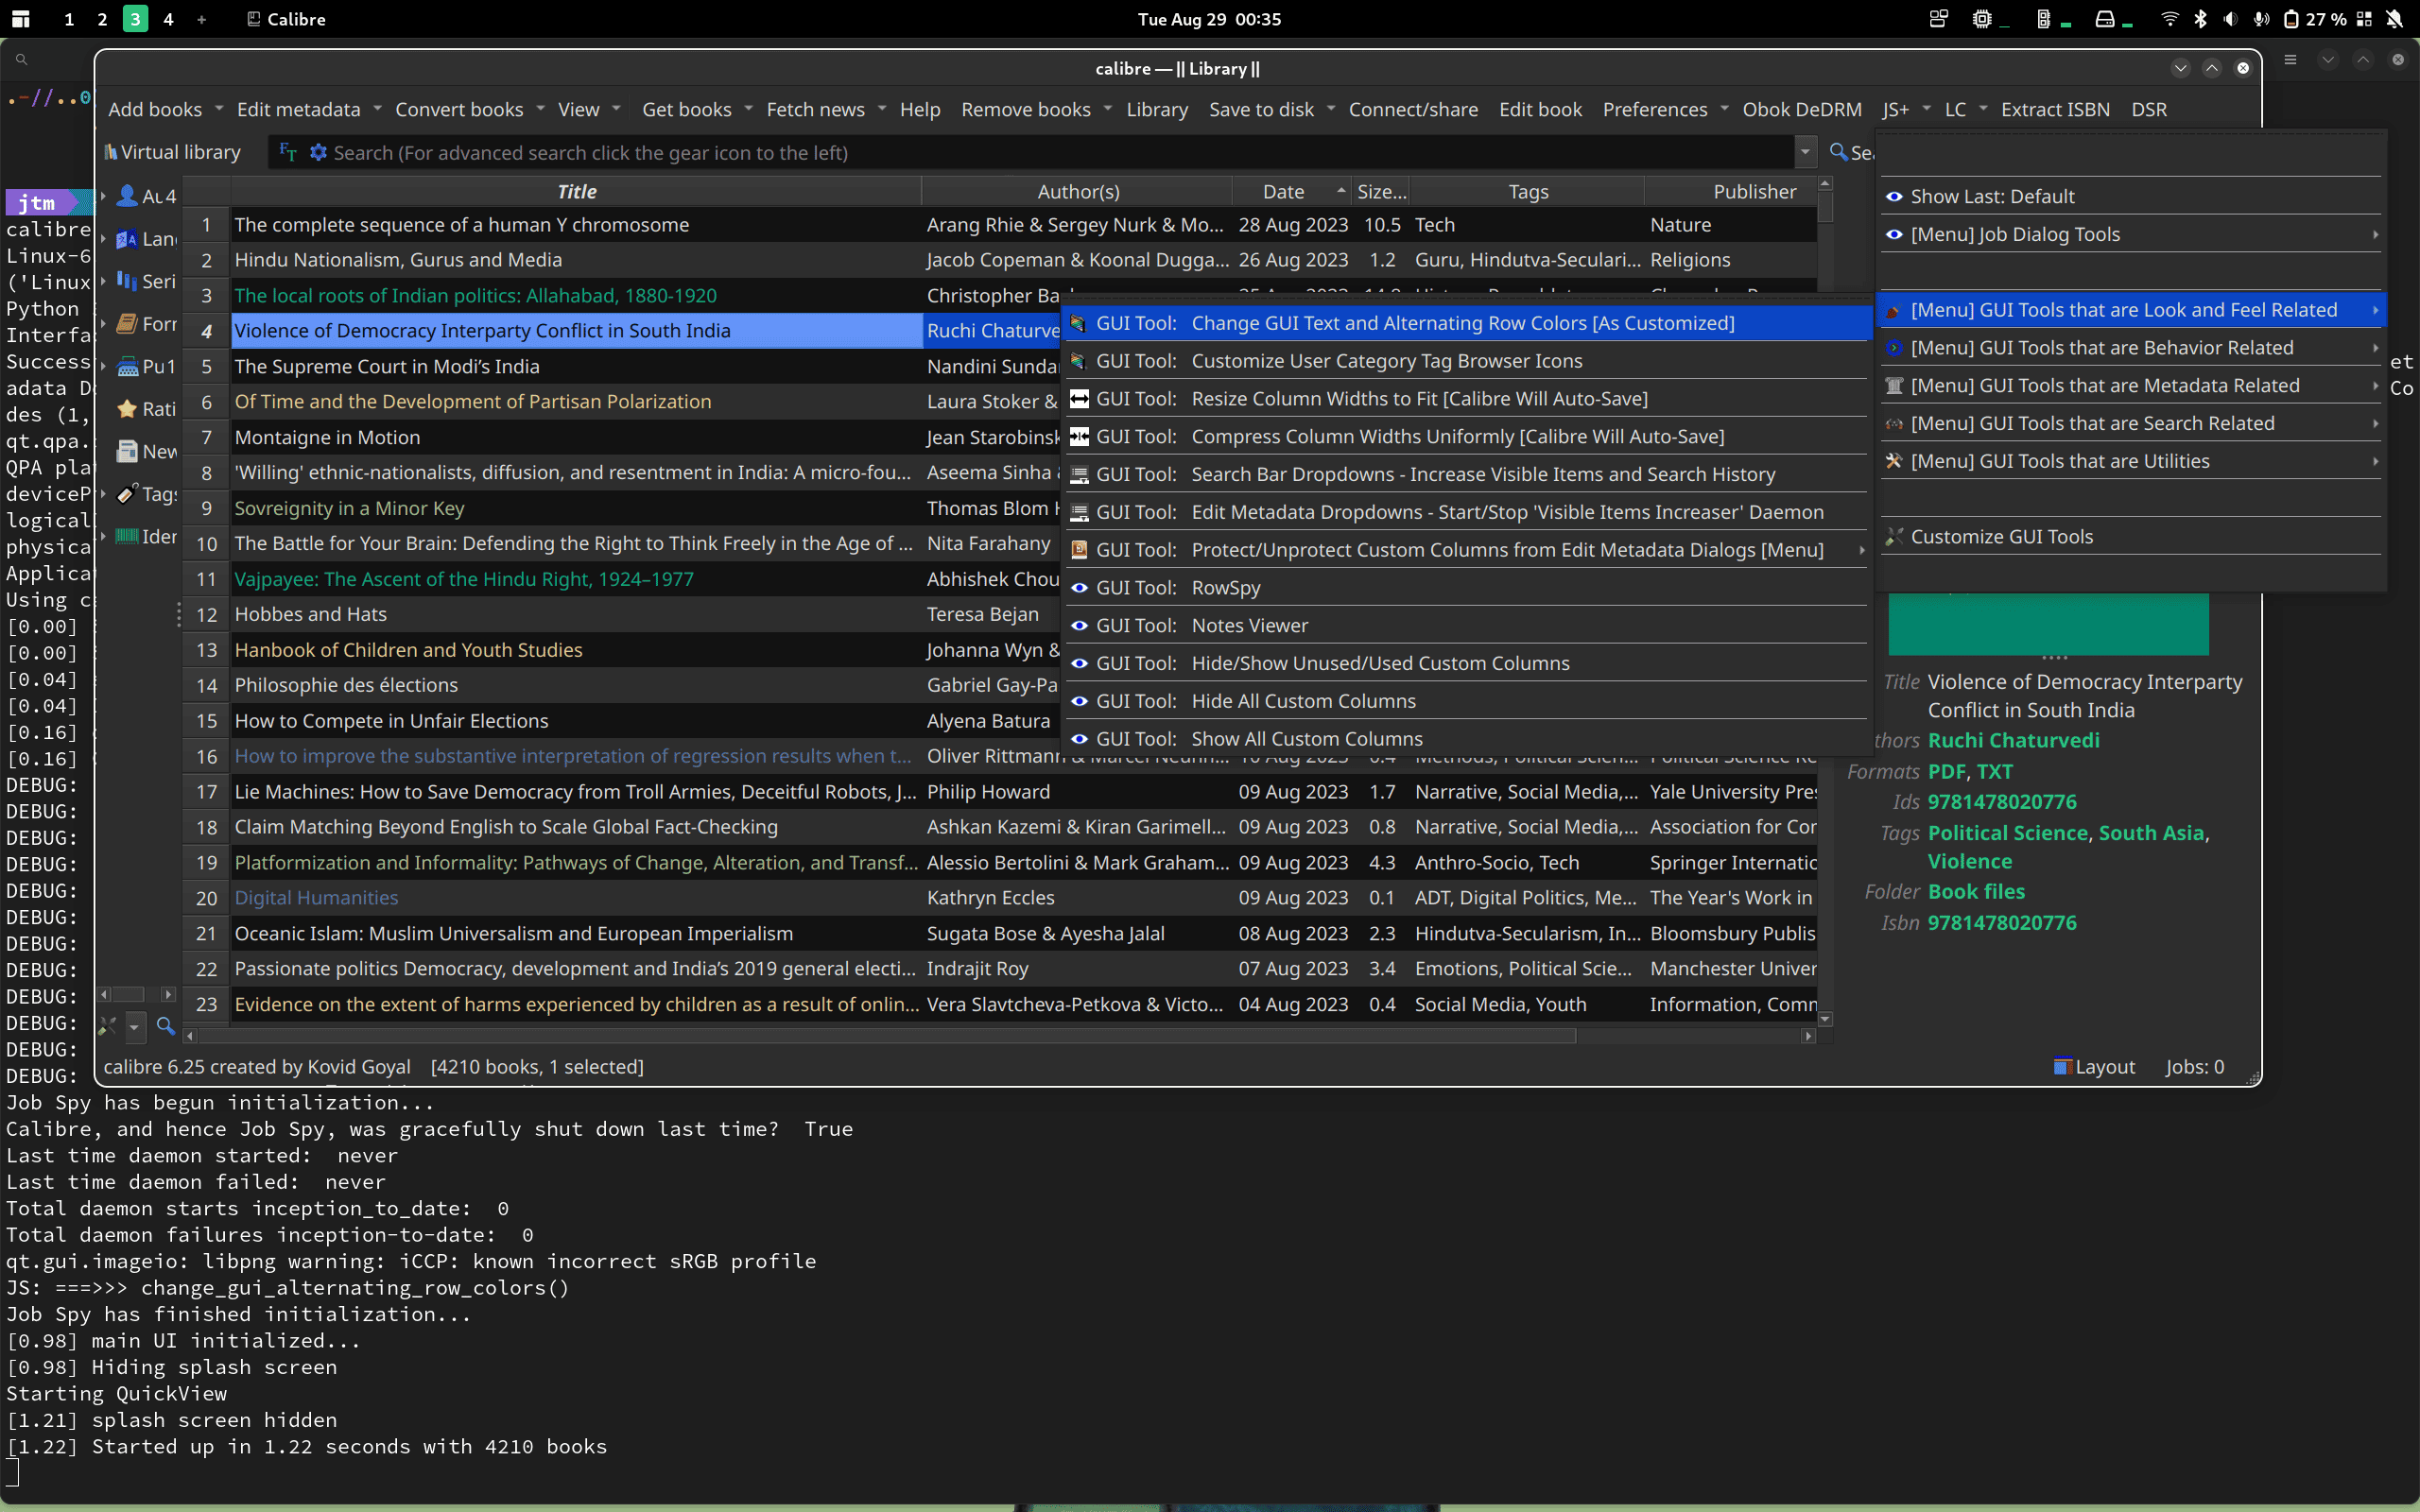Image resolution: width=2420 pixels, height=1512 pixels.
Task: Click the Languages icon in tag browser
Action: pos(127,239)
